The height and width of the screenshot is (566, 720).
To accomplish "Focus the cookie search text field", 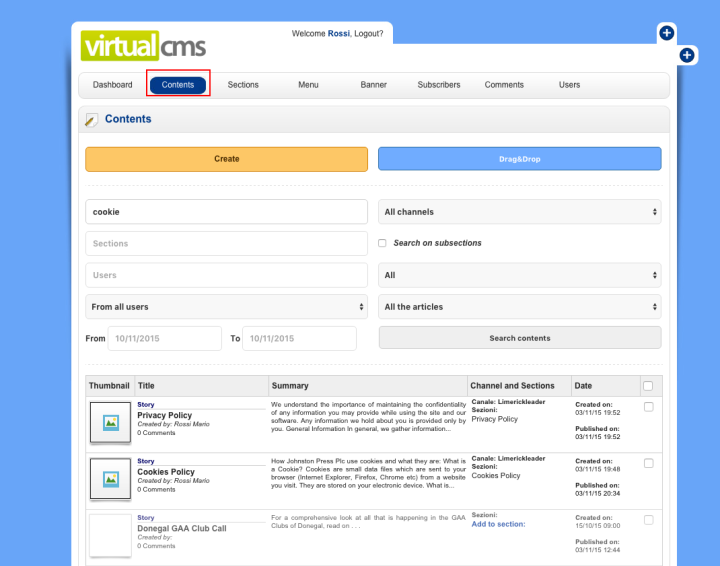I will (x=226, y=212).
